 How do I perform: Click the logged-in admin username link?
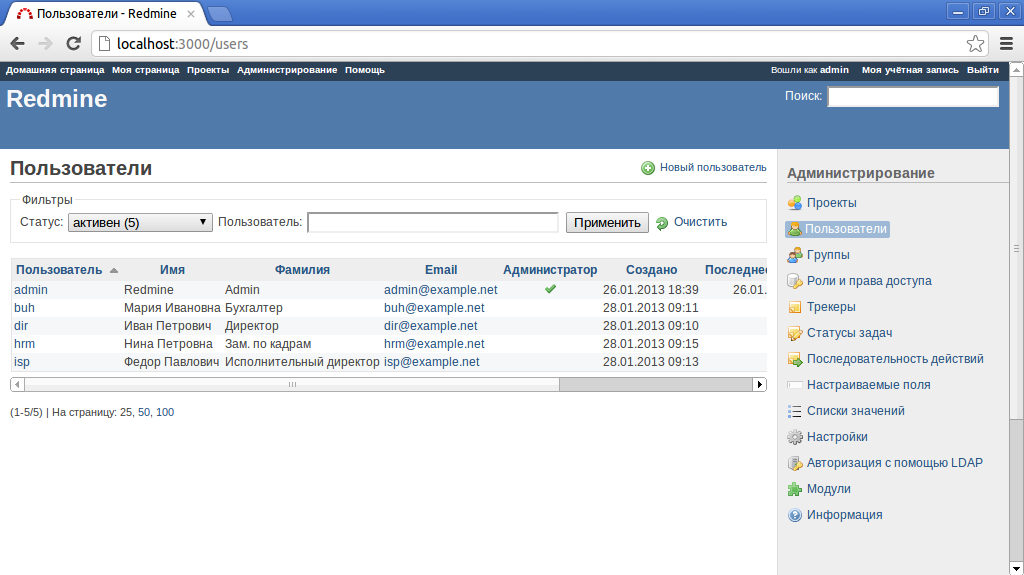point(834,70)
